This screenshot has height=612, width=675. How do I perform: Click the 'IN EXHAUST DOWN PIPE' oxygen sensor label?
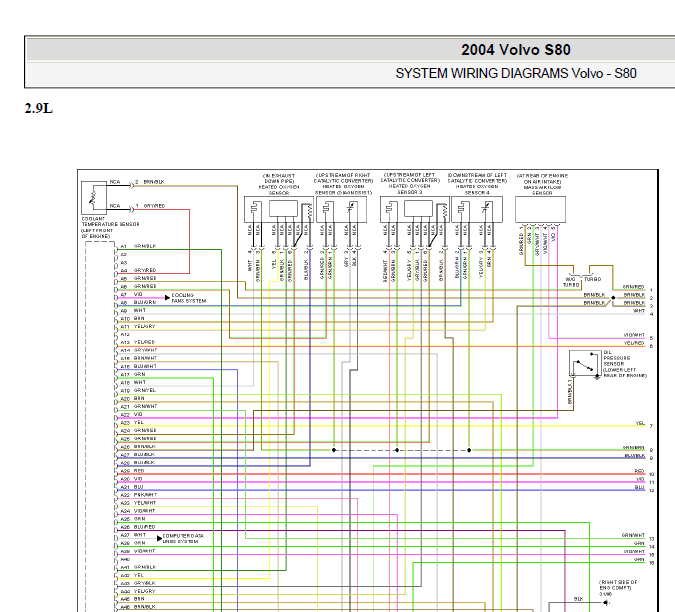click(279, 184)
